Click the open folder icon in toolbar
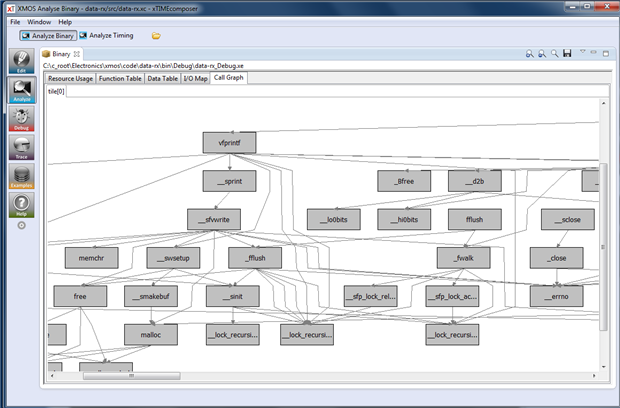Screen dimensions: 620x408 click(x=156, y=36)
